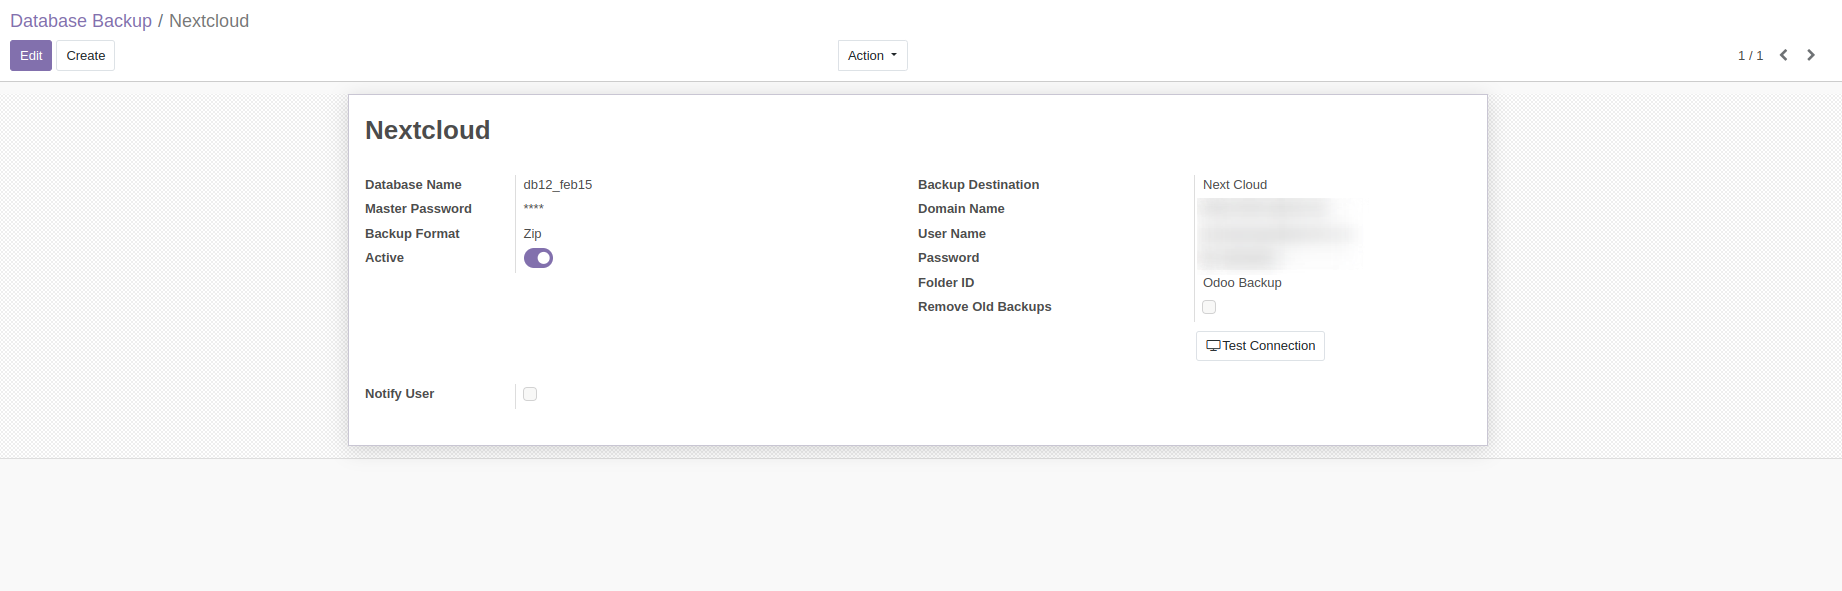
Task: Click the Edit button
Action: 31,55
